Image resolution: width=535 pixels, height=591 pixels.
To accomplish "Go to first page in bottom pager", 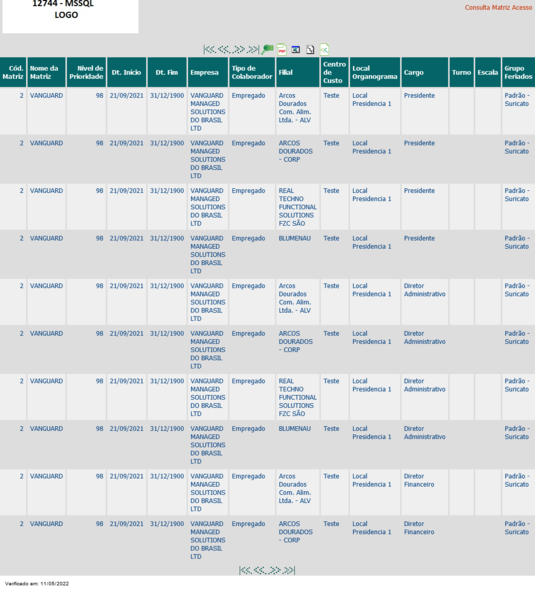I will click(245, 570).
